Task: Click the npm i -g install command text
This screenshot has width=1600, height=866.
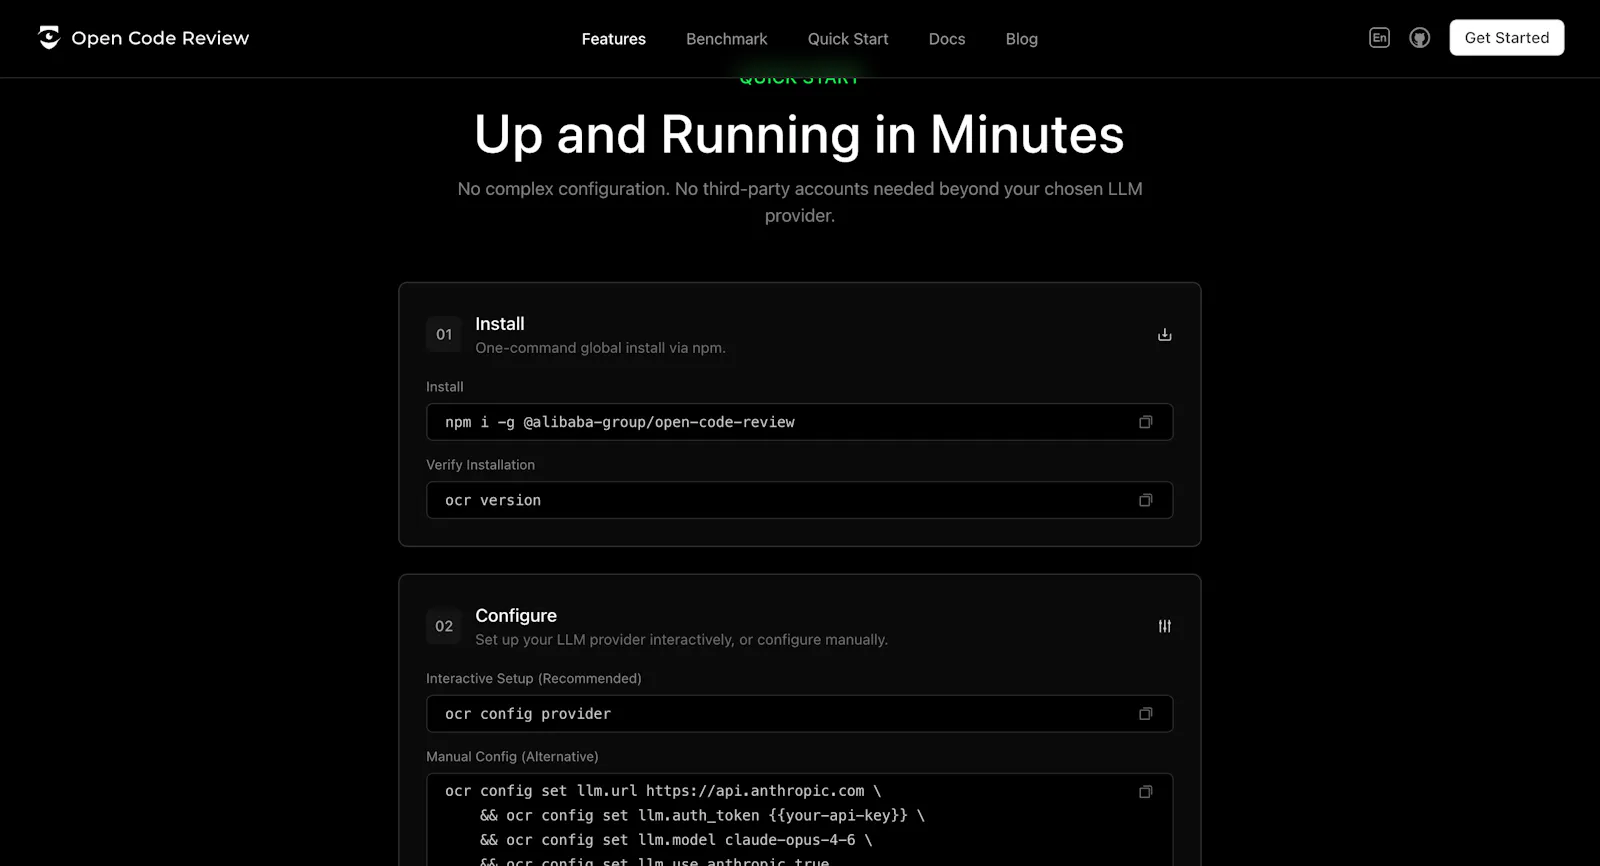Action: click(620, 422)
